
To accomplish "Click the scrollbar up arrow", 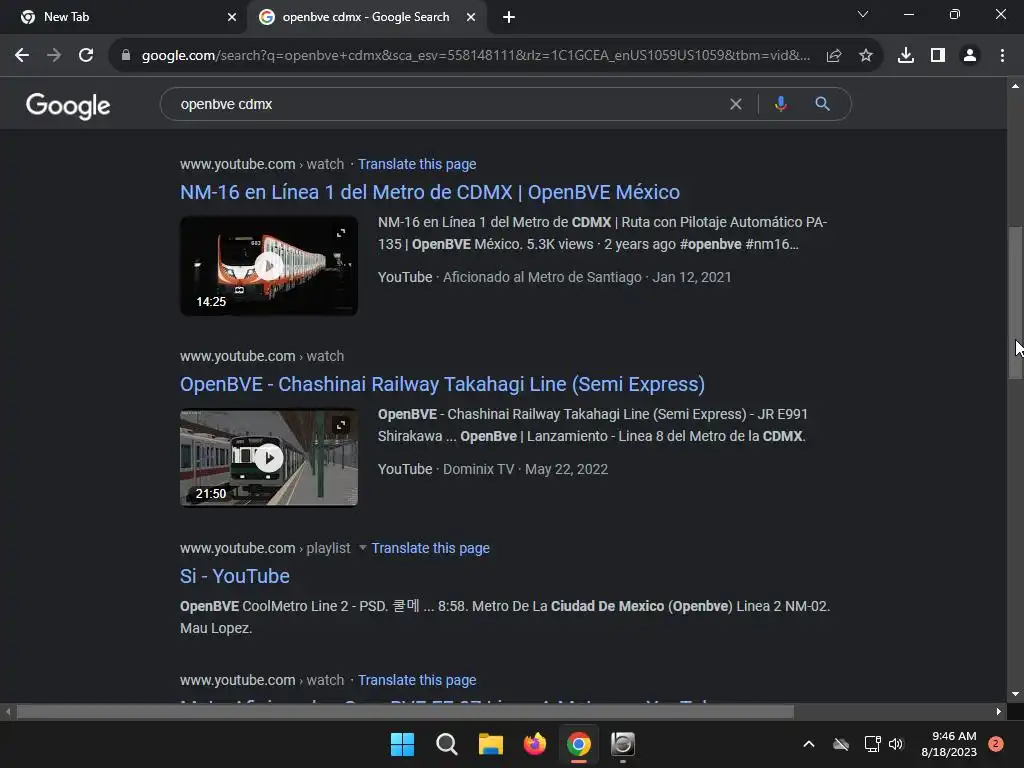I will click(1015, 86).
